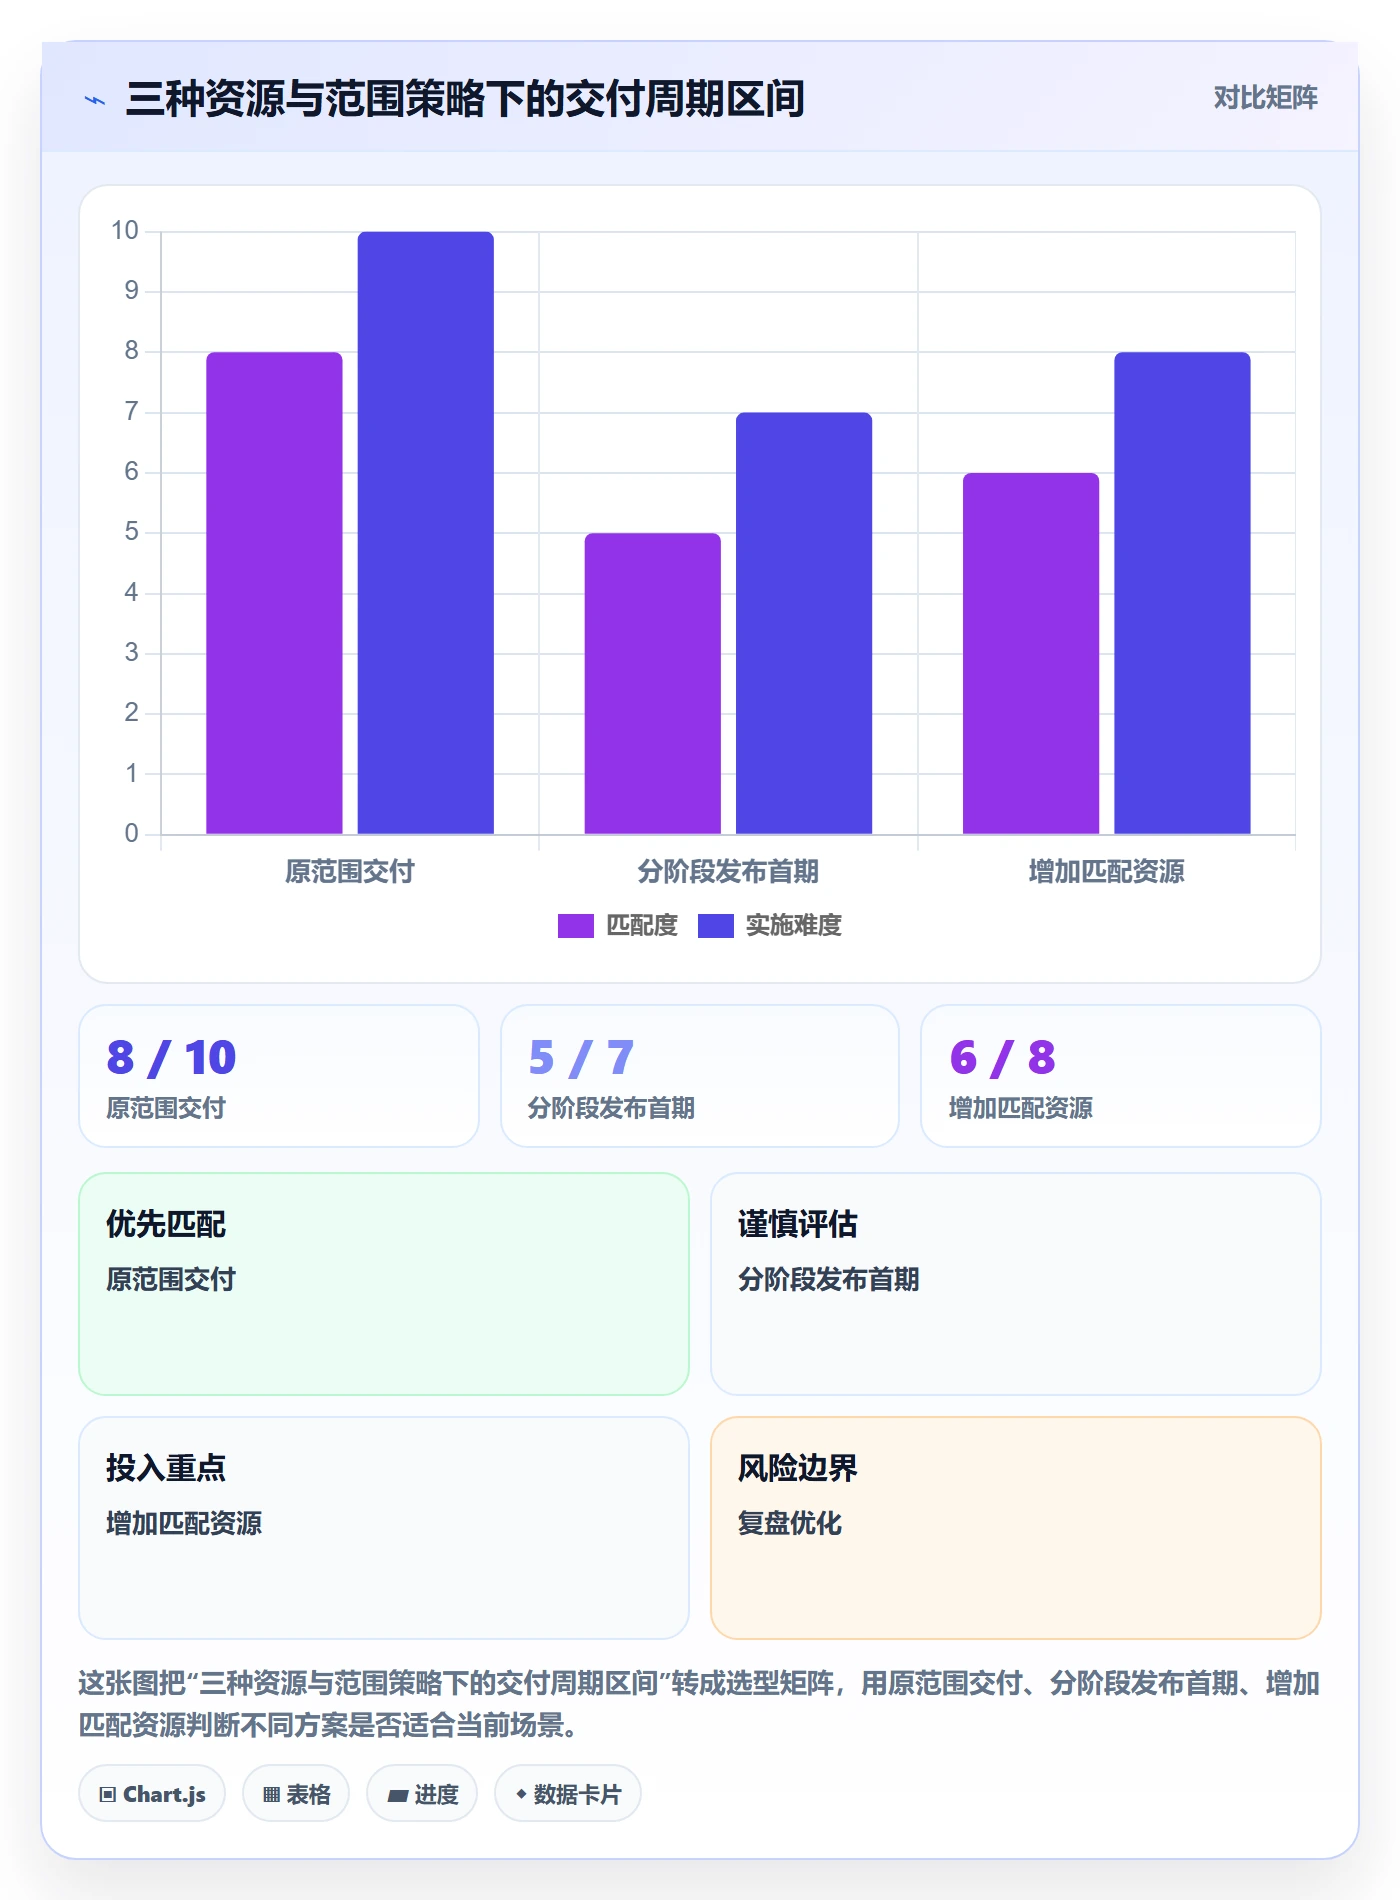Click the lightning icon beside the title
Screen dimensions: 1400x1900
click(95, 100)
